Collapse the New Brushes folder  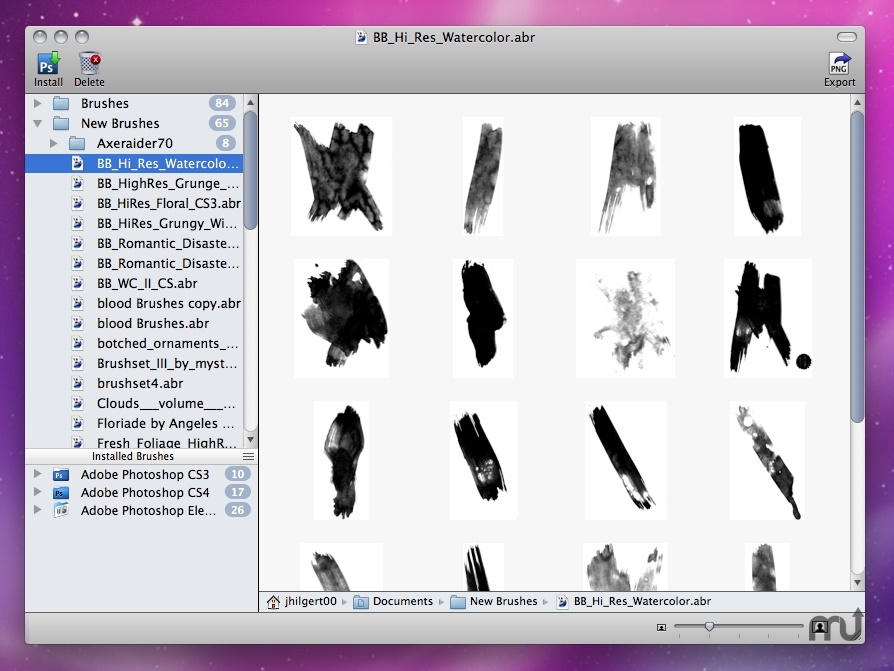click(38, 123)
